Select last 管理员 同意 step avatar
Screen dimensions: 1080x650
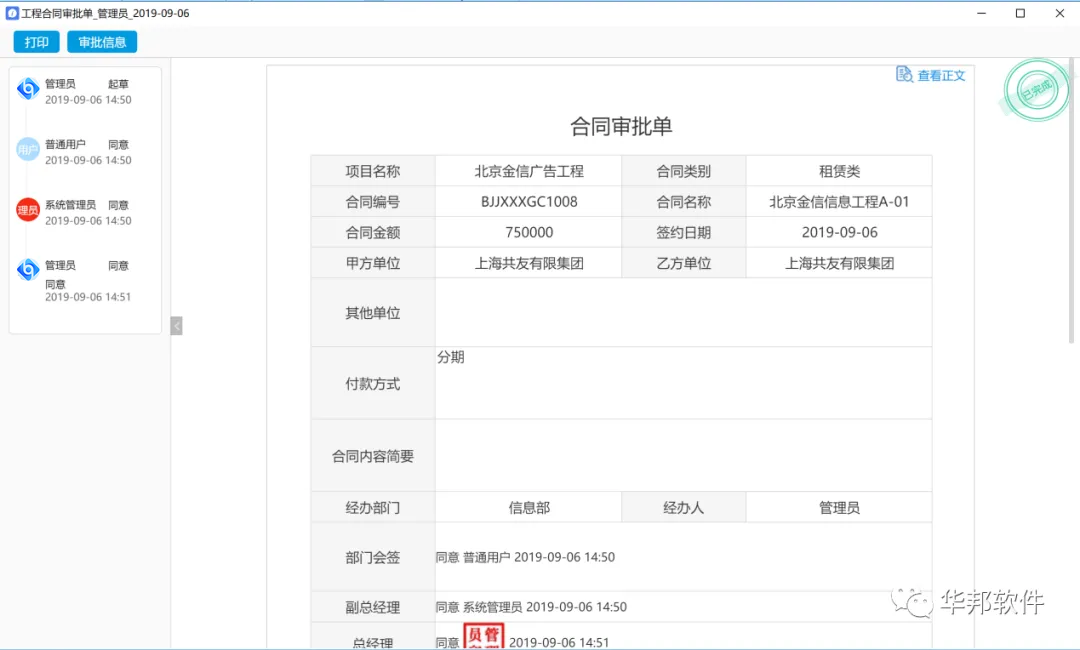[28, 270]
